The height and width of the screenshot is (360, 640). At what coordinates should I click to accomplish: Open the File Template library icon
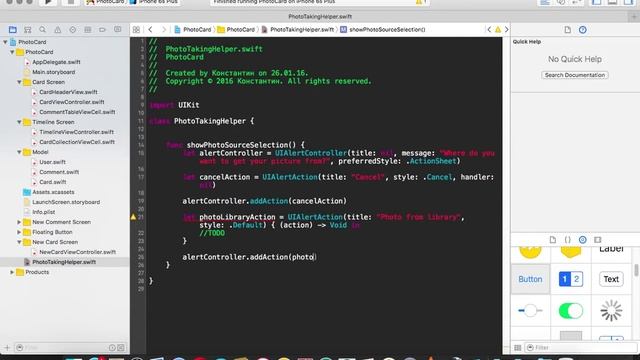tap(553, 240)
